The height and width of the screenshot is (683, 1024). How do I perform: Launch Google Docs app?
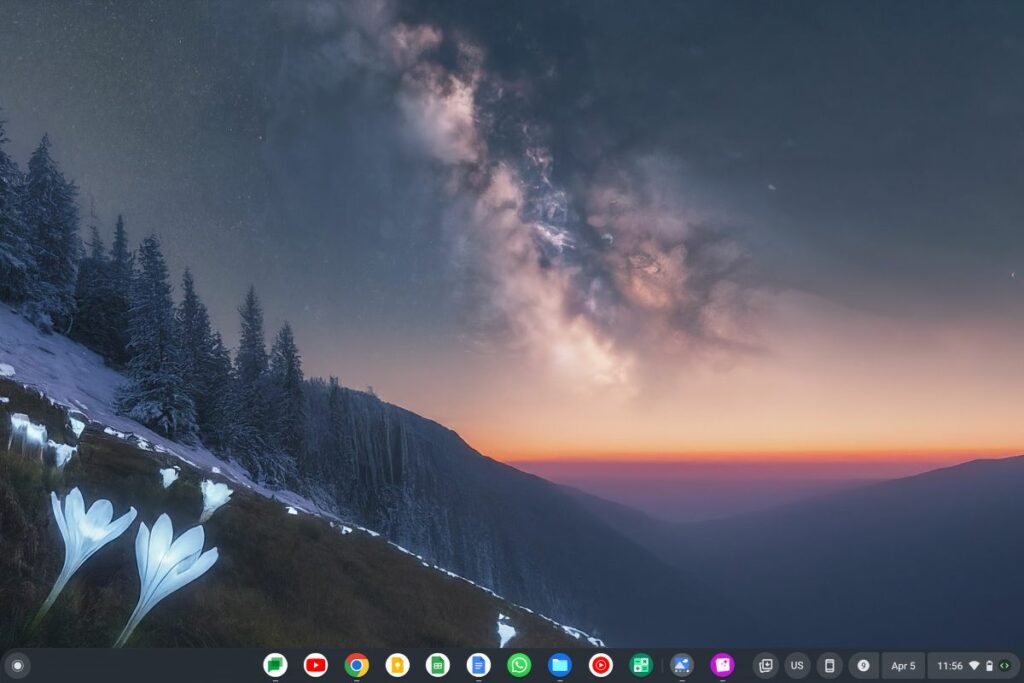point(479,665)
